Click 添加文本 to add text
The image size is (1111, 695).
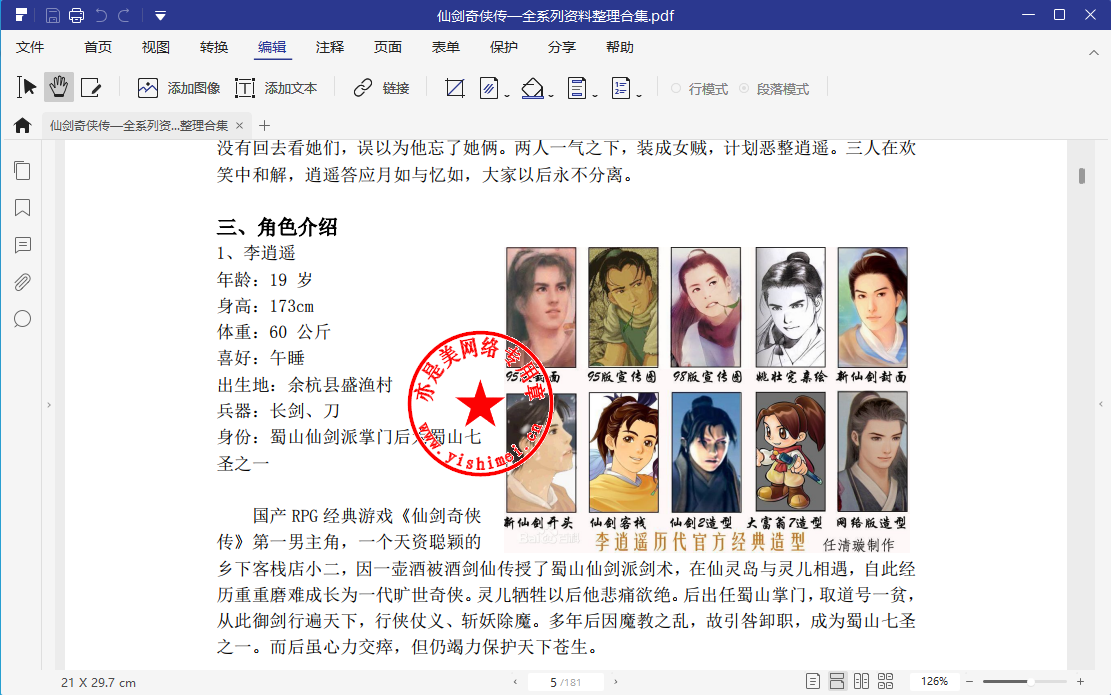click(x=276, y=88)
